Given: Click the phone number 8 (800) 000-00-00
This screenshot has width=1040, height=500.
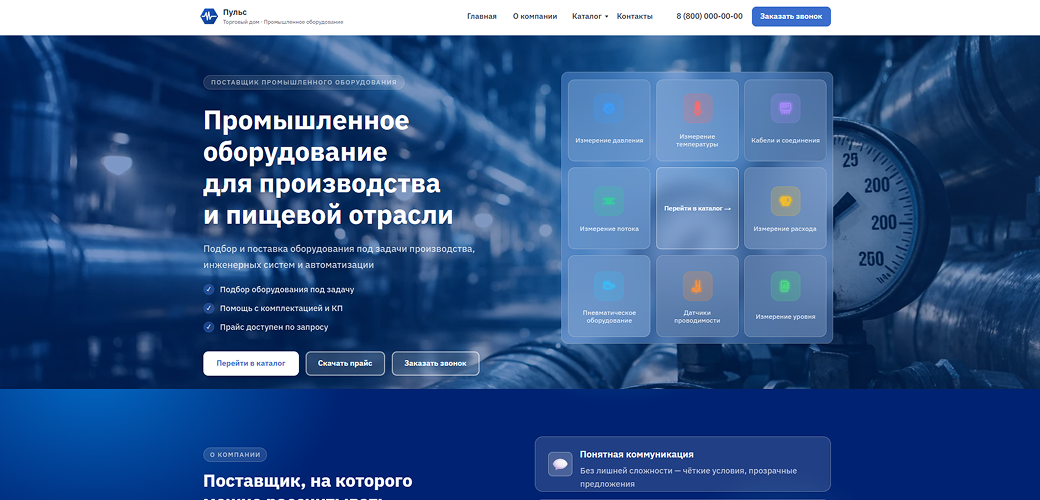Looking at the screenshot, I should [709, 17].
